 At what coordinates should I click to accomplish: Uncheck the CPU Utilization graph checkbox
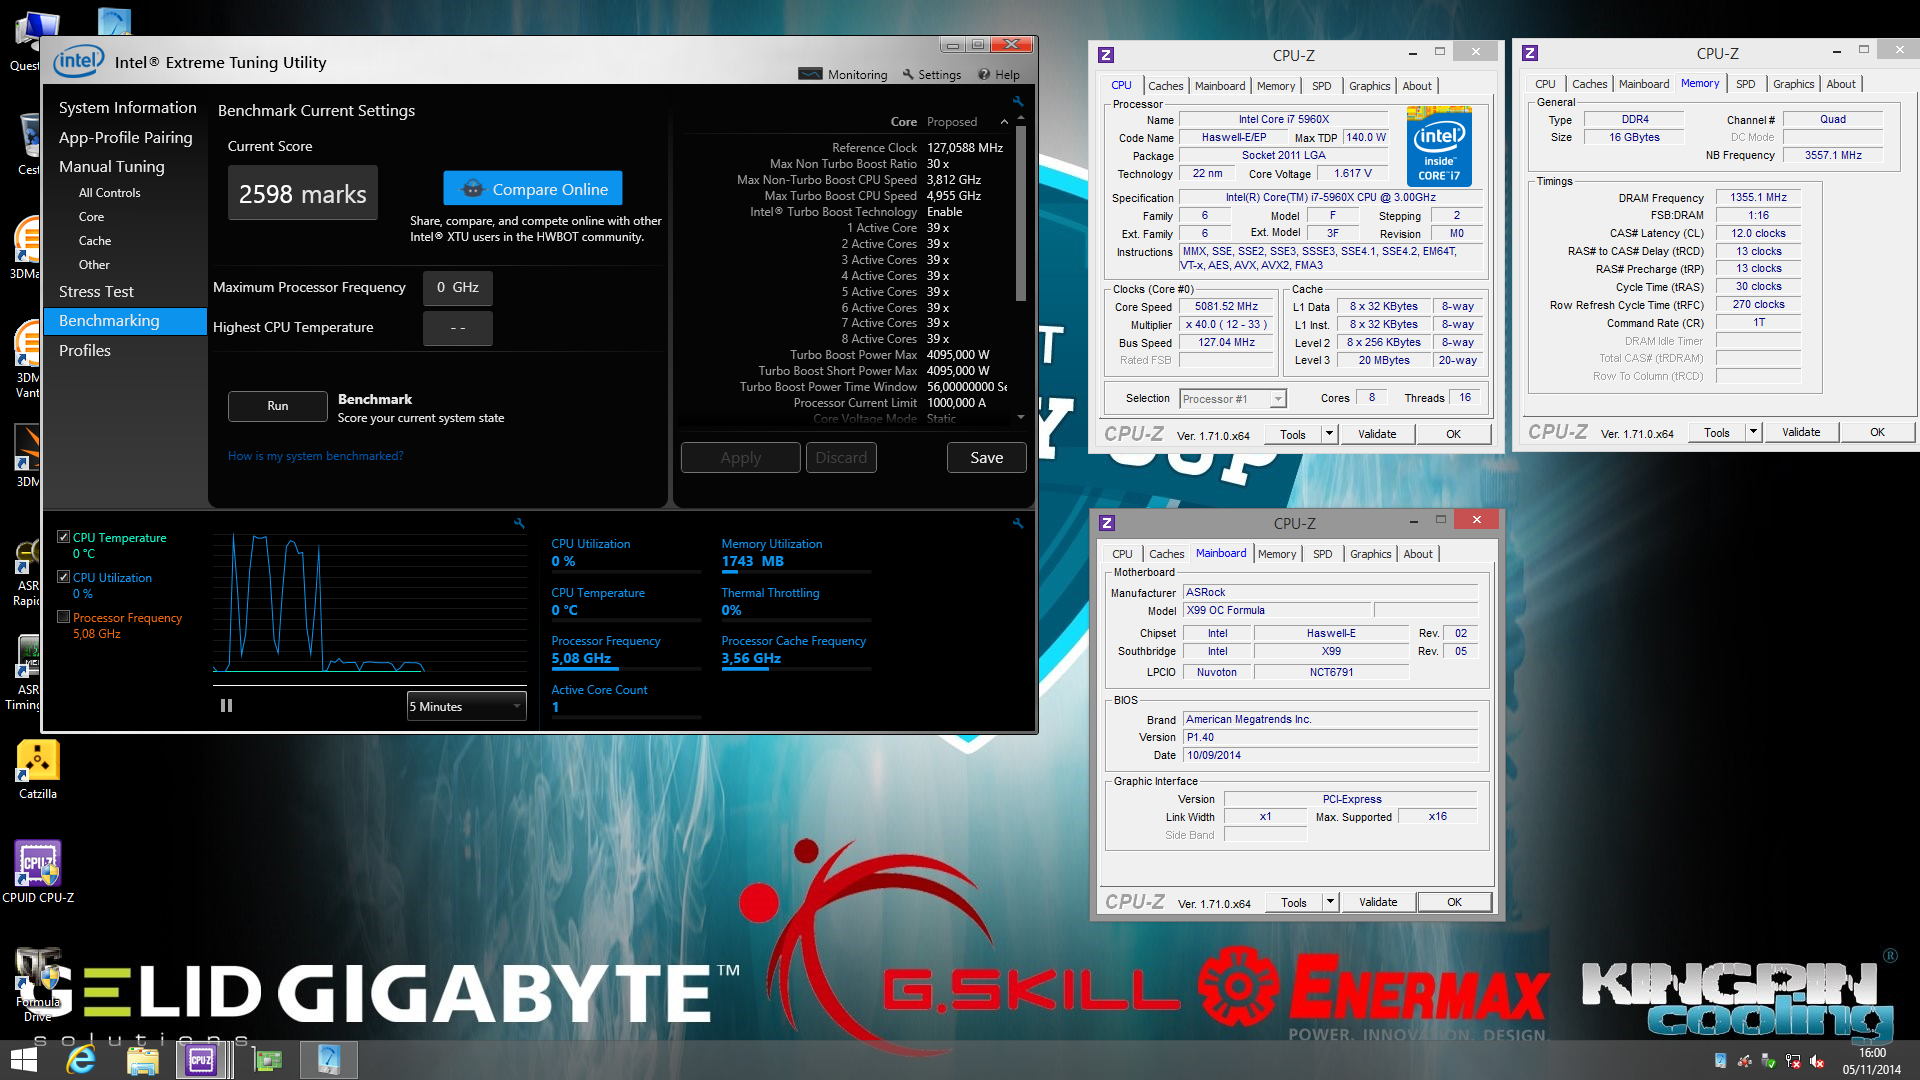64,577
